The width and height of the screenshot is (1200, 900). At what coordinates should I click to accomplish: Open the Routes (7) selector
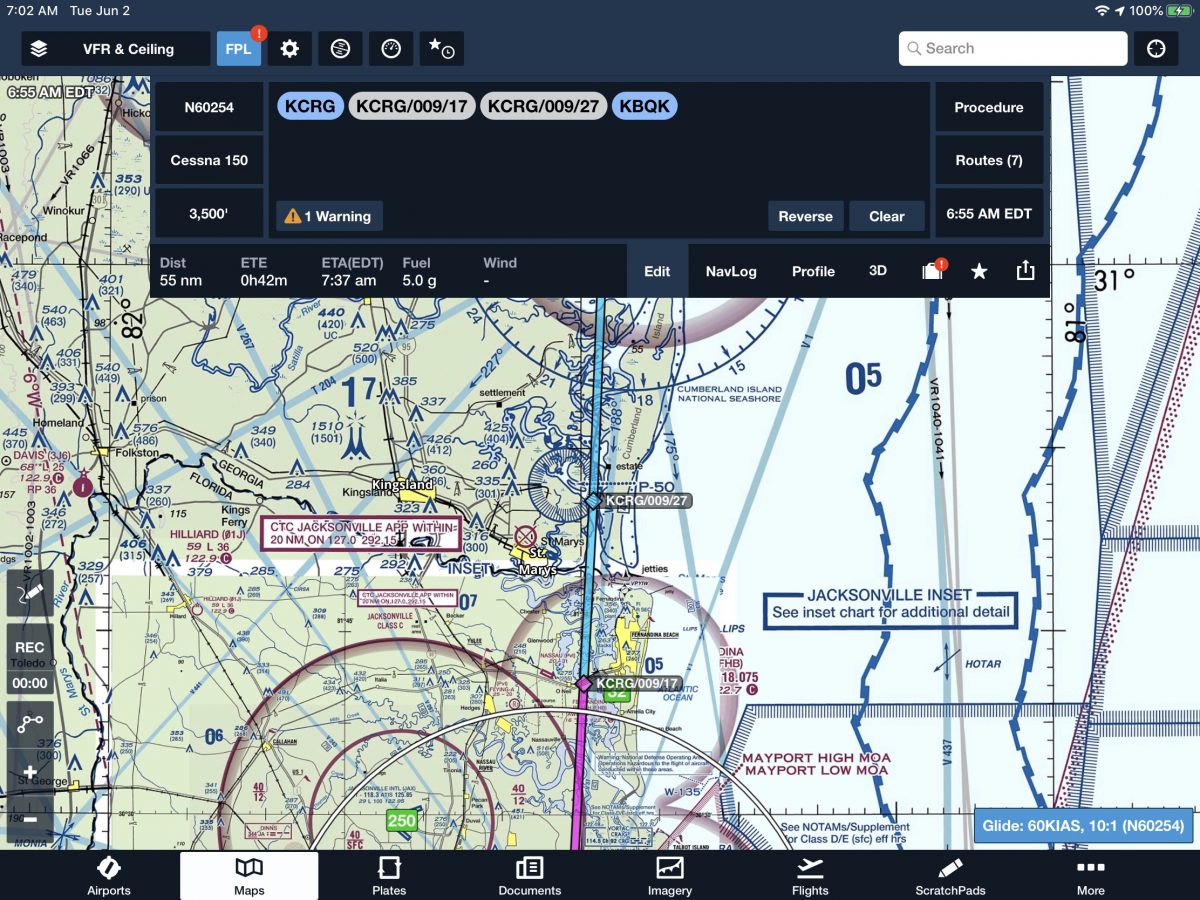click(988, 160)
